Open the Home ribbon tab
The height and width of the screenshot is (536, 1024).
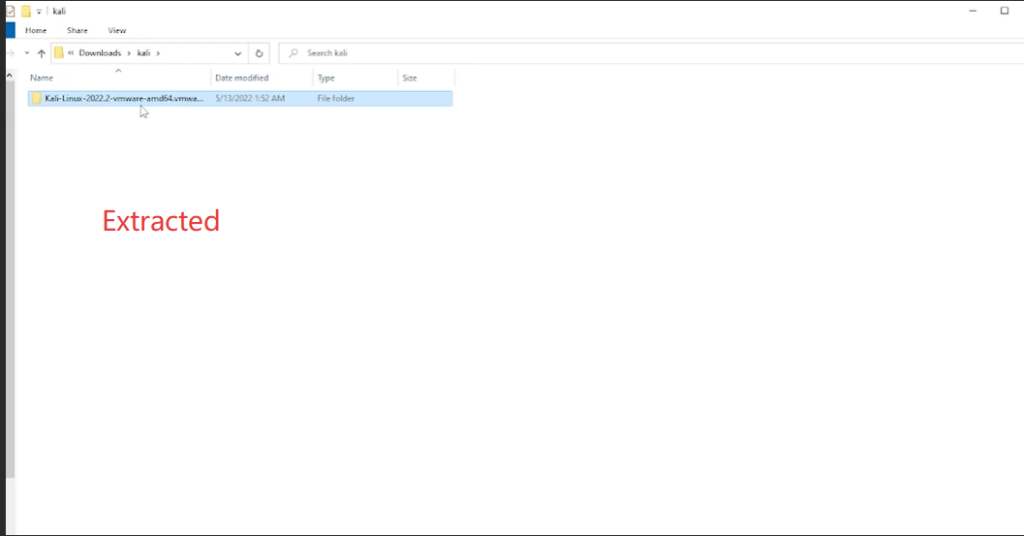[x=36, y=31]
